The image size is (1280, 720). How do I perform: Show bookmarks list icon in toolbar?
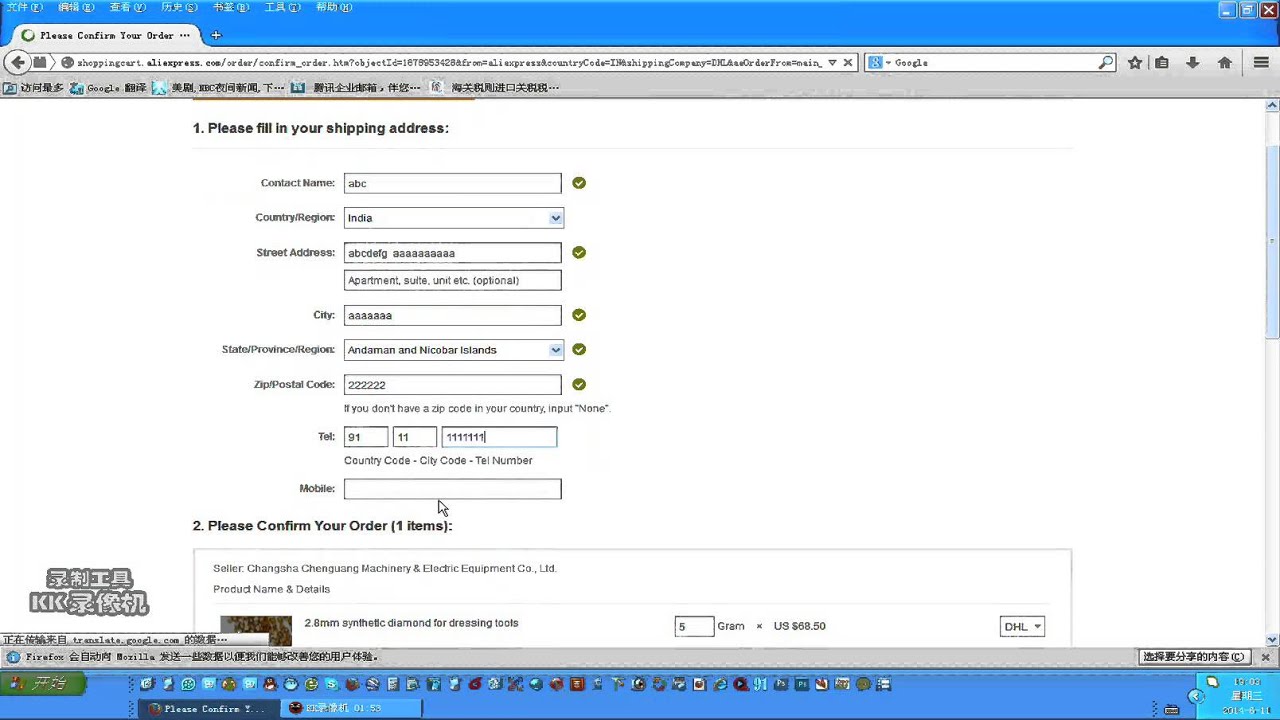pos(1162,62)
